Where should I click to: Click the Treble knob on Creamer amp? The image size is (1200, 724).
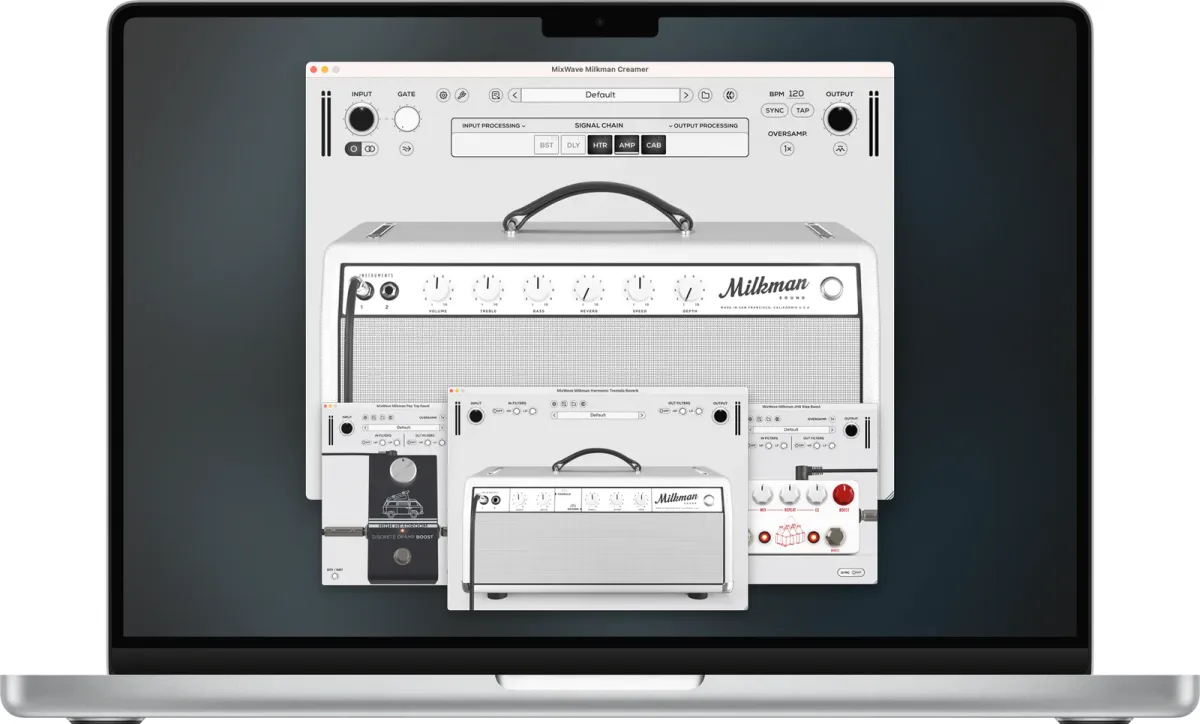(x=488, y=290)
